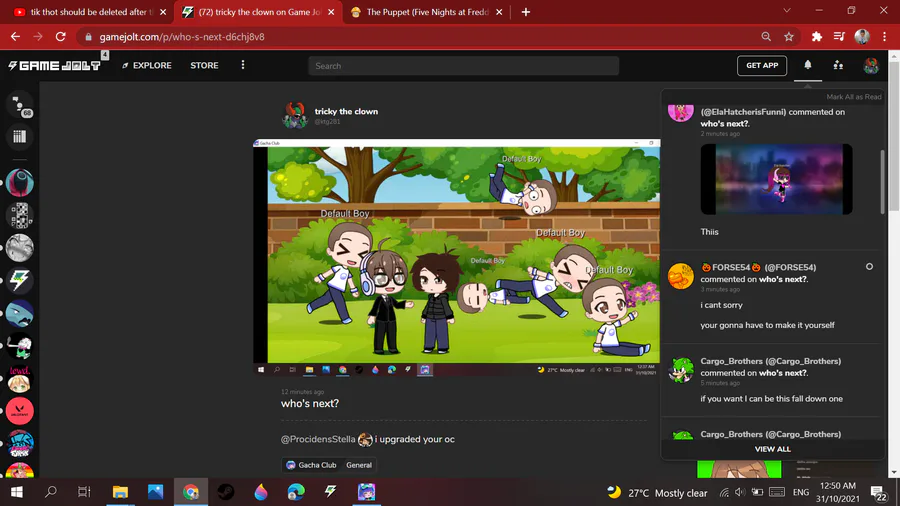Open tricky the clown's profile name
900x506 pixels.
346,111
